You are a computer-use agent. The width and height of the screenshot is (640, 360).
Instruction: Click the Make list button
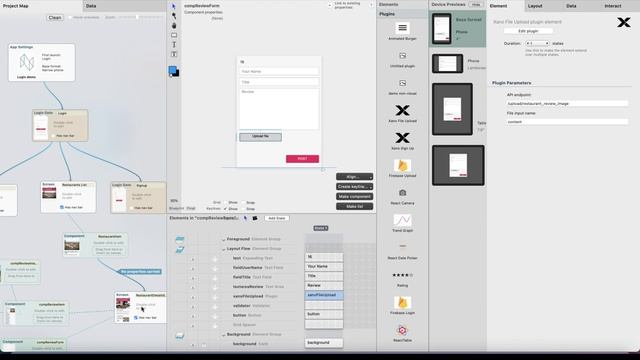[x=354, y=207]
